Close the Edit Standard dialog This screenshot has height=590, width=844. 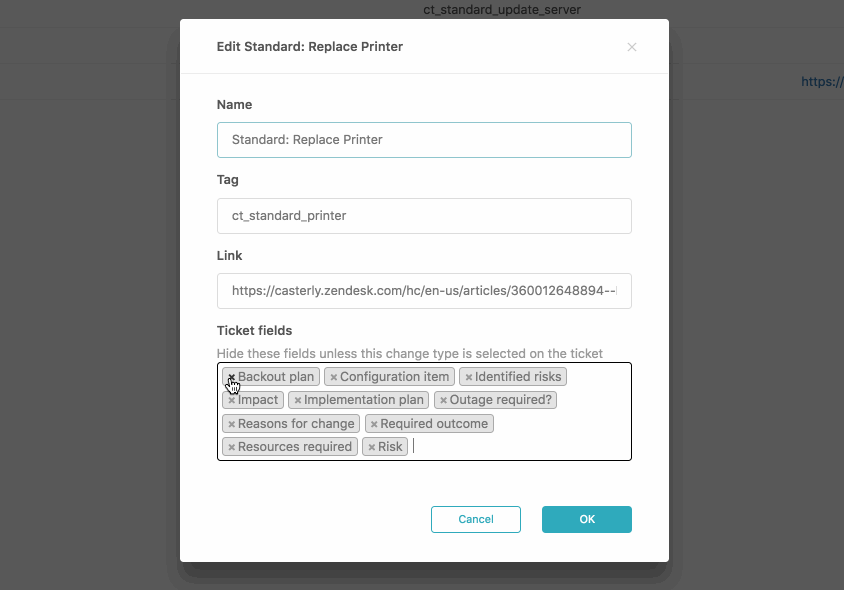click(x=632, y=47)
